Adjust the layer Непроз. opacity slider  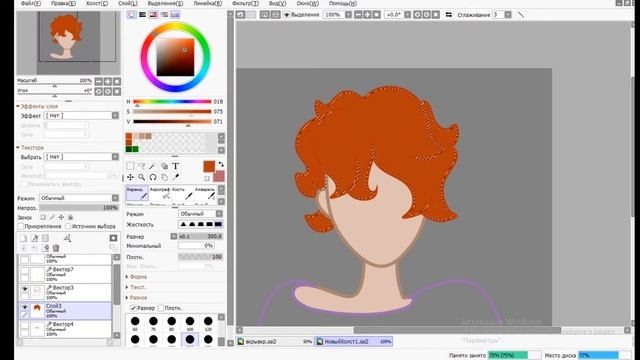click(x=79, y=208)
